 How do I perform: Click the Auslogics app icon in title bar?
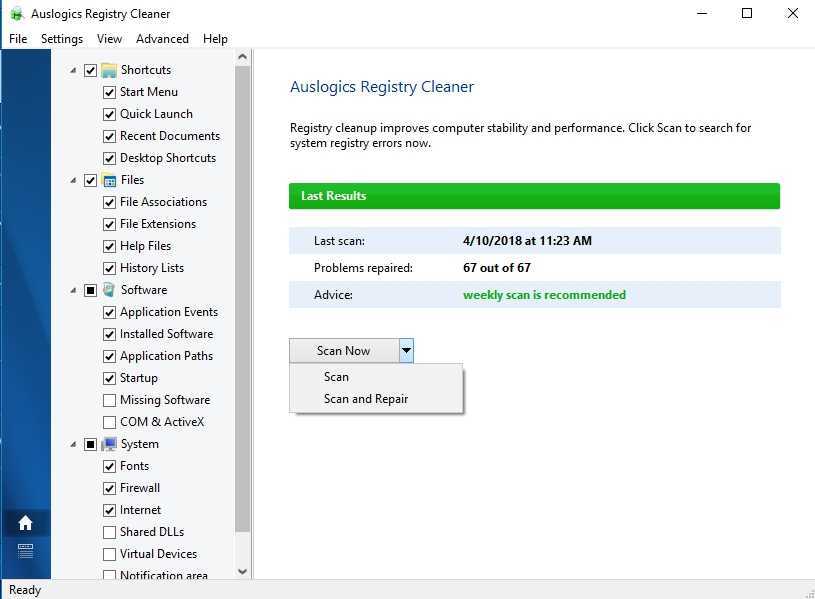(x=15, y=14)
